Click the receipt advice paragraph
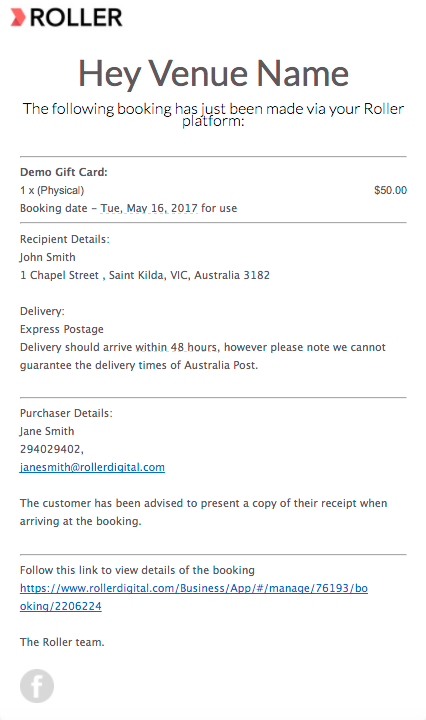426x720 pixels. click(x=203, y=512)
